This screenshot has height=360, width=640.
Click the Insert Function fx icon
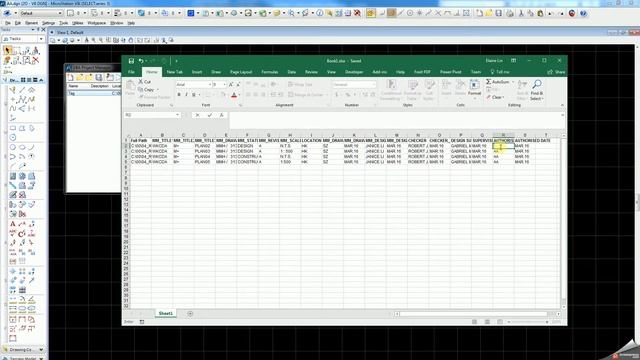coord(222,115)
